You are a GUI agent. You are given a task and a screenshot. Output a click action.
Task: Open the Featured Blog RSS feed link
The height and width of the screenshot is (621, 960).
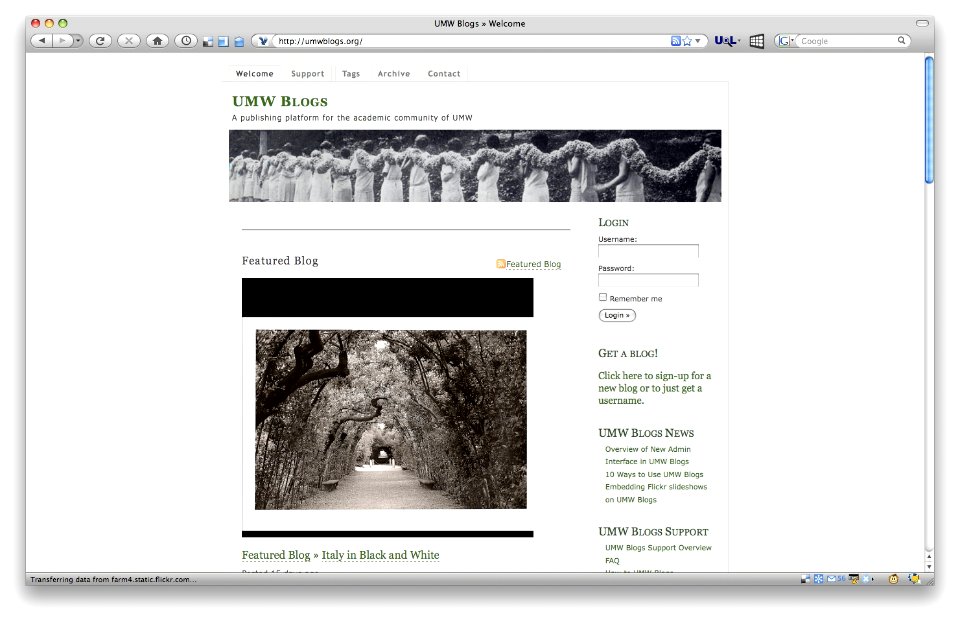pyautogui.click(x=533, y=264)
